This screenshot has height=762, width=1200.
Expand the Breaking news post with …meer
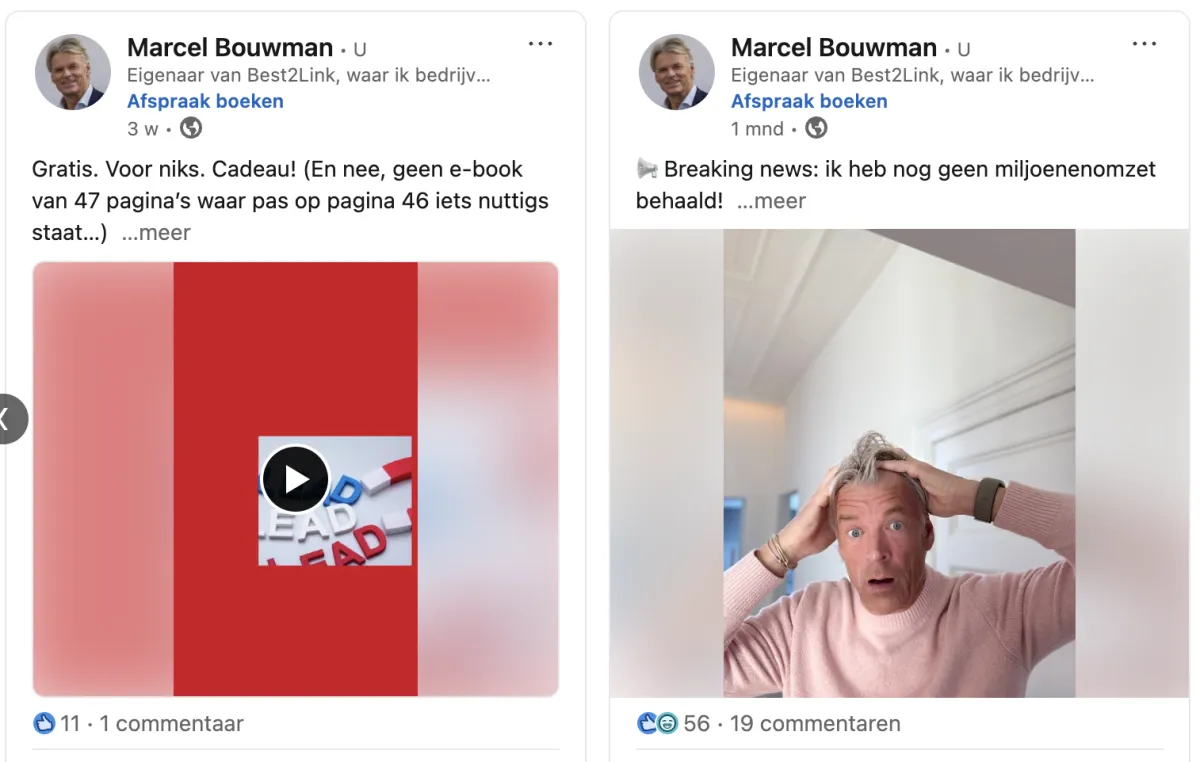coord(771,201)
